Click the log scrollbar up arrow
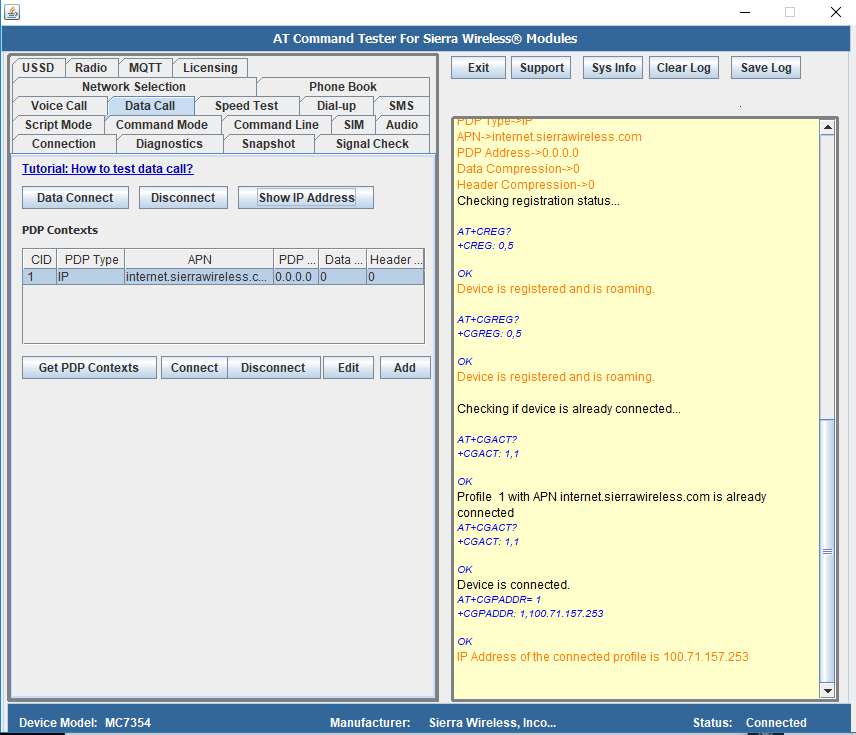The width and height of the screenshot is (856, 735). (828, 127)
